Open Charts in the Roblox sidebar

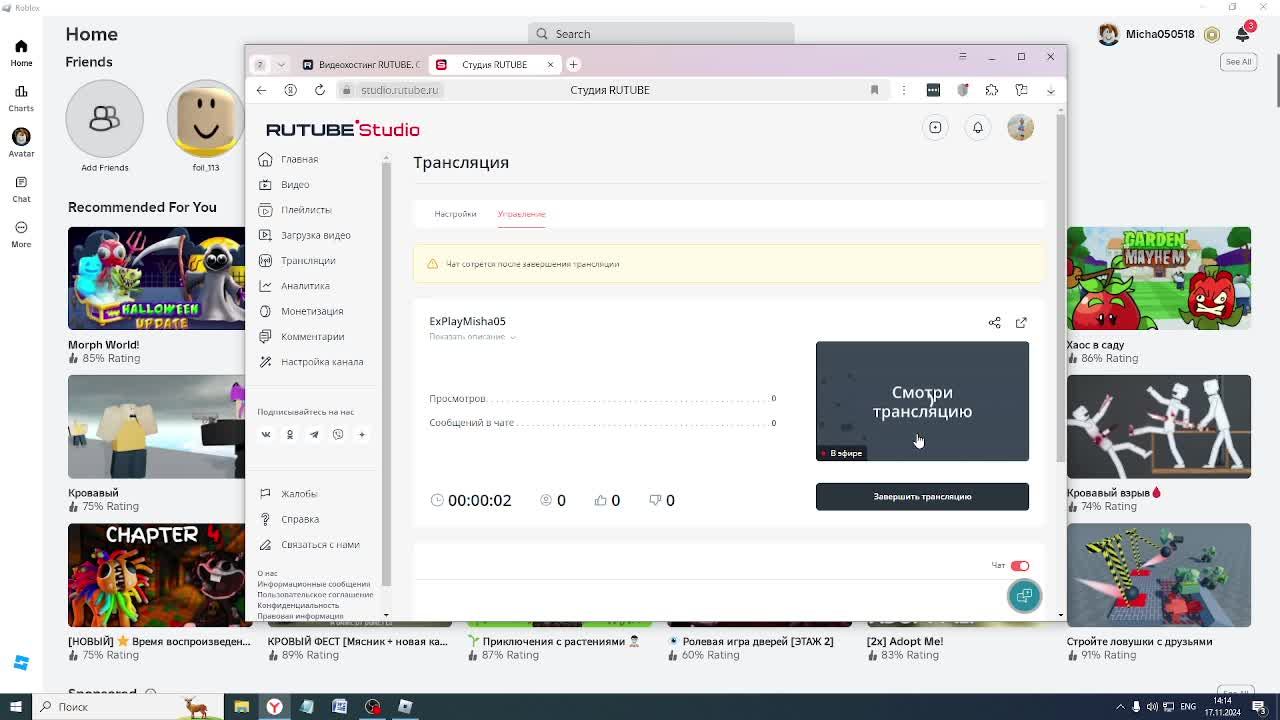point(21,98)
